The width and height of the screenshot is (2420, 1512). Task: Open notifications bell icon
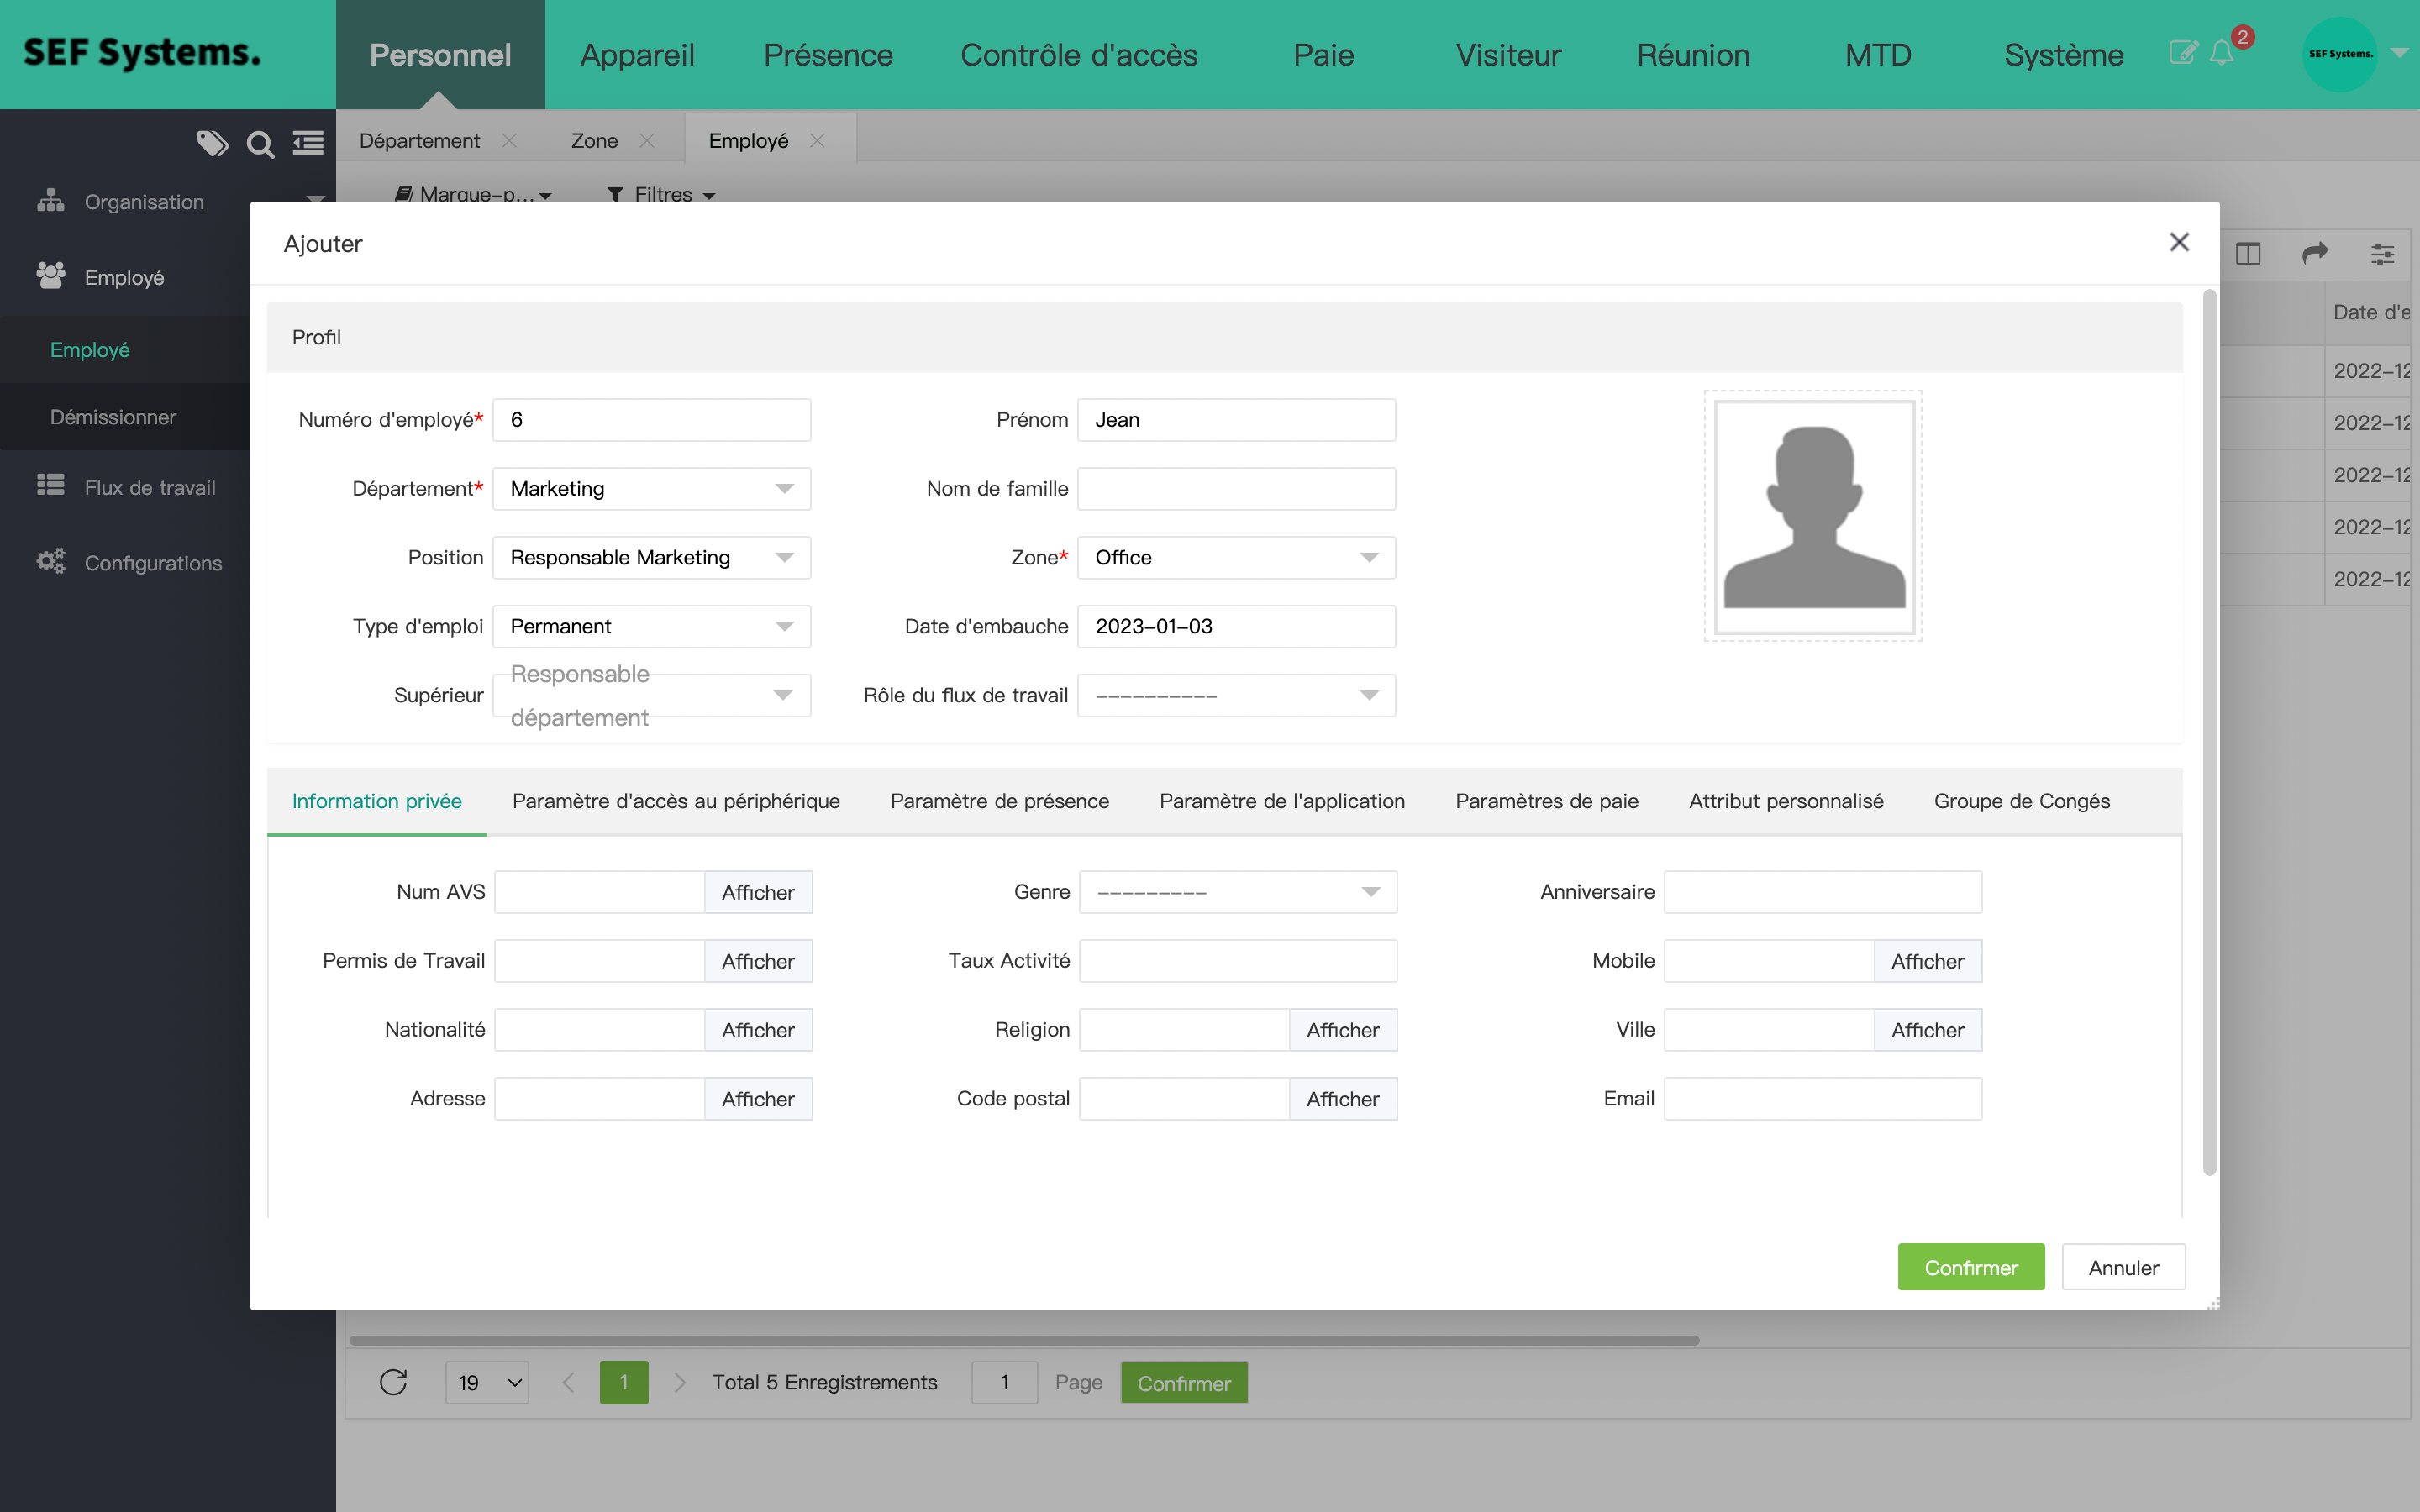click(x=2221, y=53)
